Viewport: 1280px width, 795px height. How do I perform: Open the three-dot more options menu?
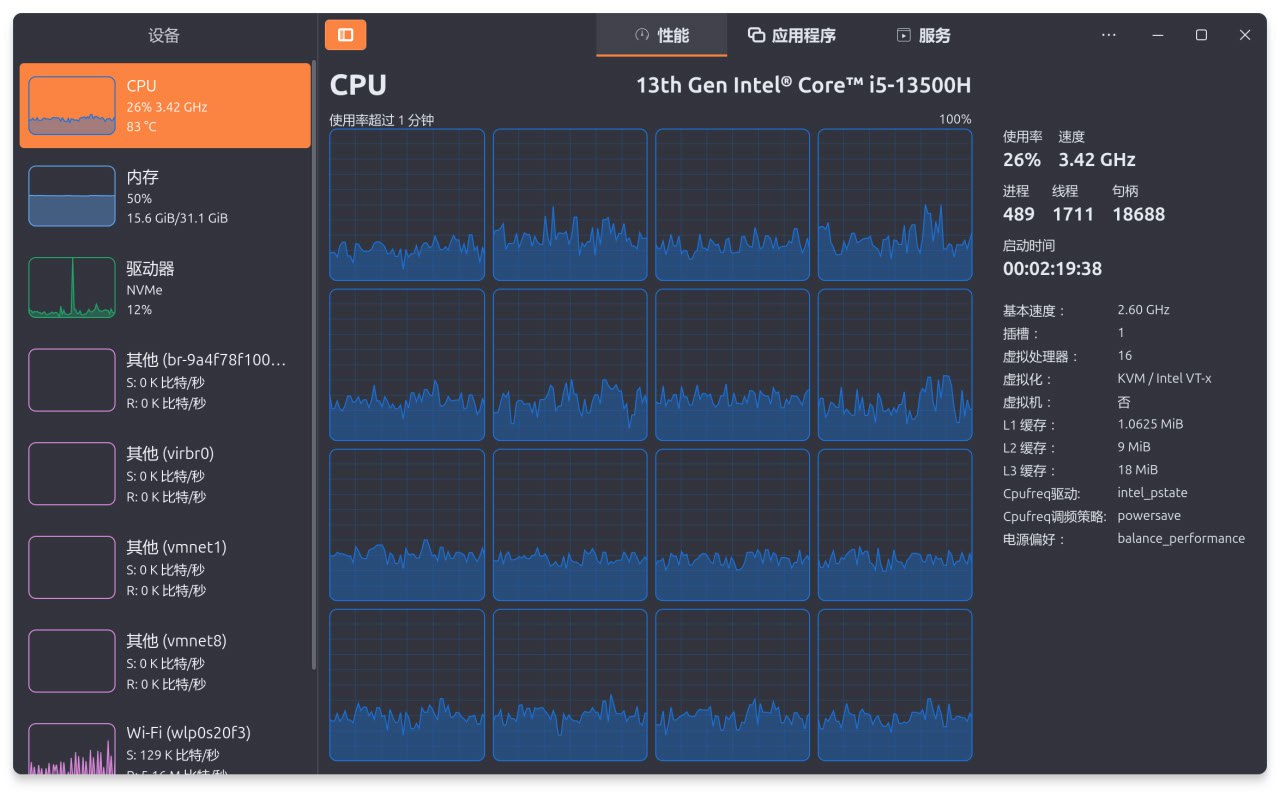click(x=1108, y=35)
